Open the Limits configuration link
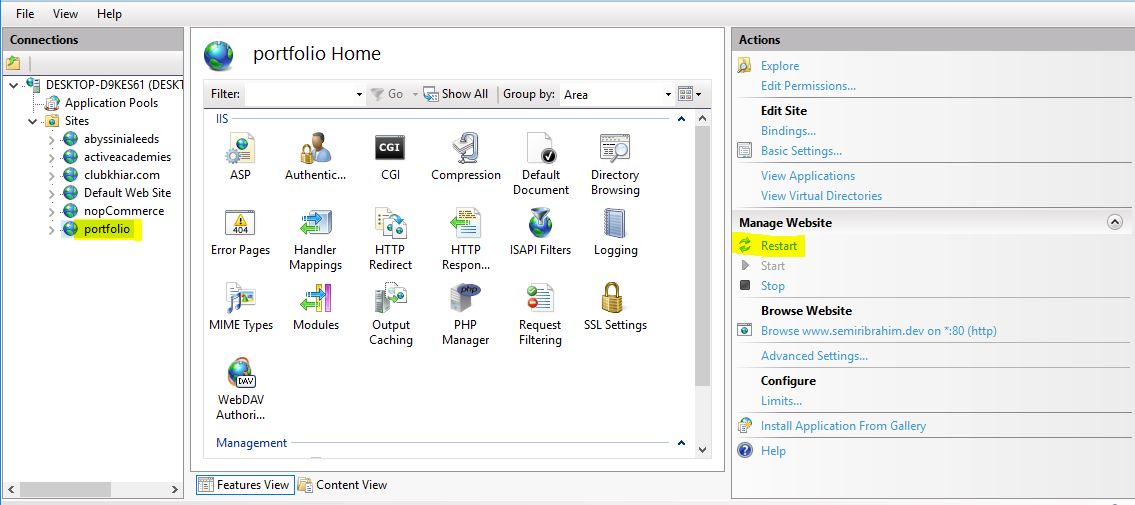This screenshot has width=1135, height=505. 781,401
